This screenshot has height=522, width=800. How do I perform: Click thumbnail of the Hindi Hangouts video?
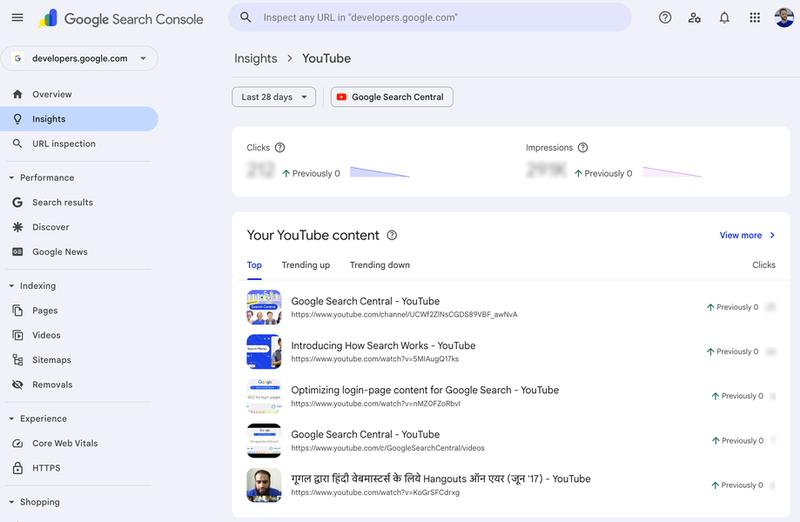pyautogui.click(x=264, y=485)
